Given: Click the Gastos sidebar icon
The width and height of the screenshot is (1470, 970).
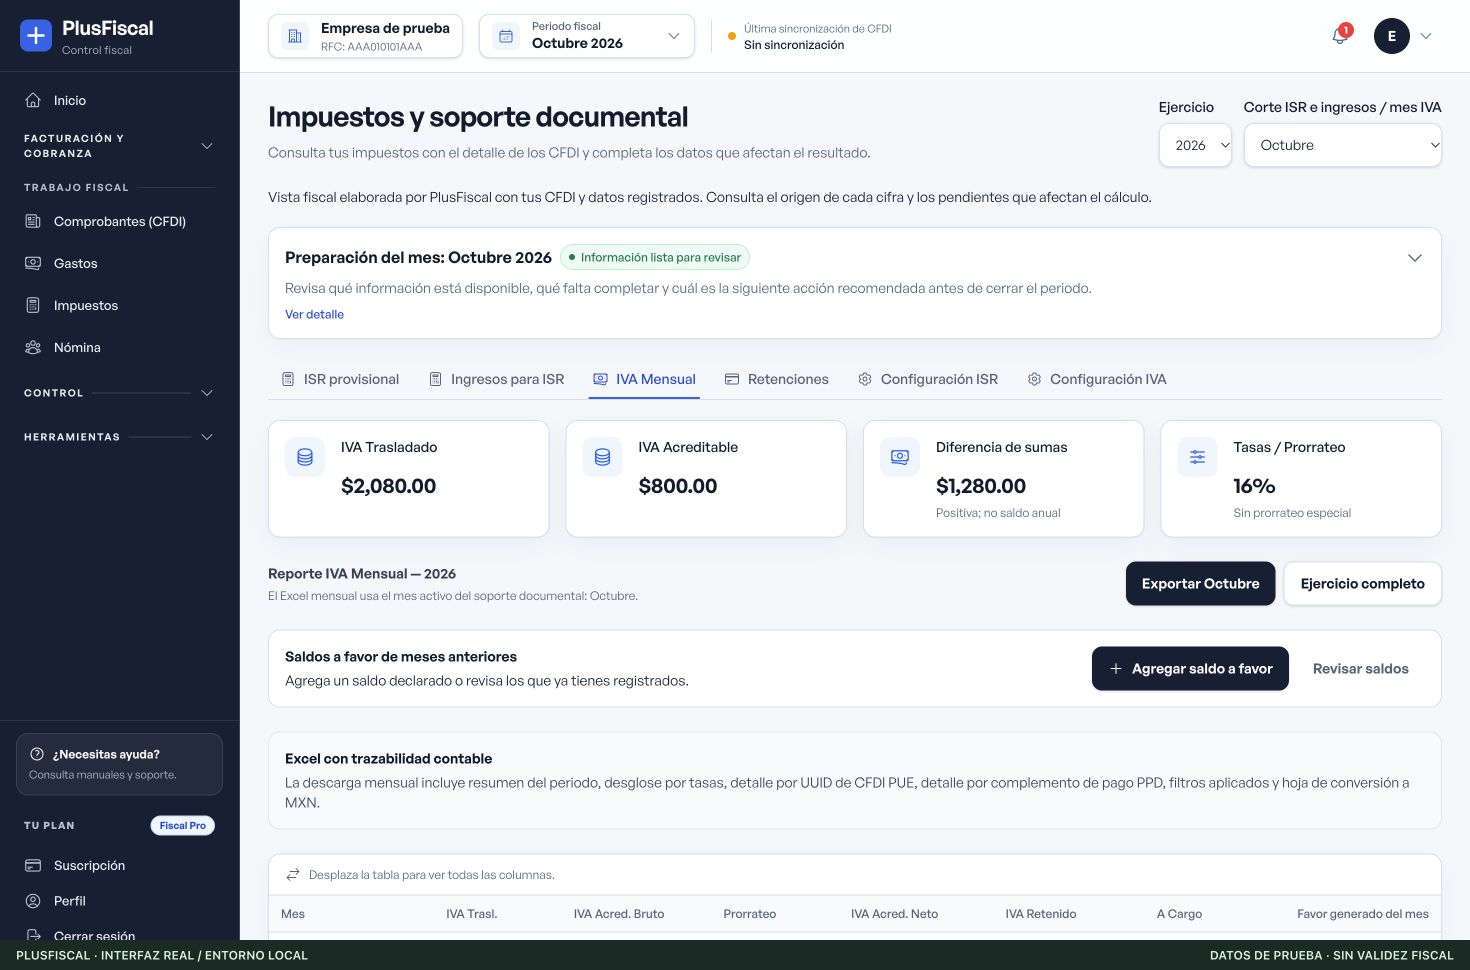Looking at the screenshot, I should tap(33, 263).
